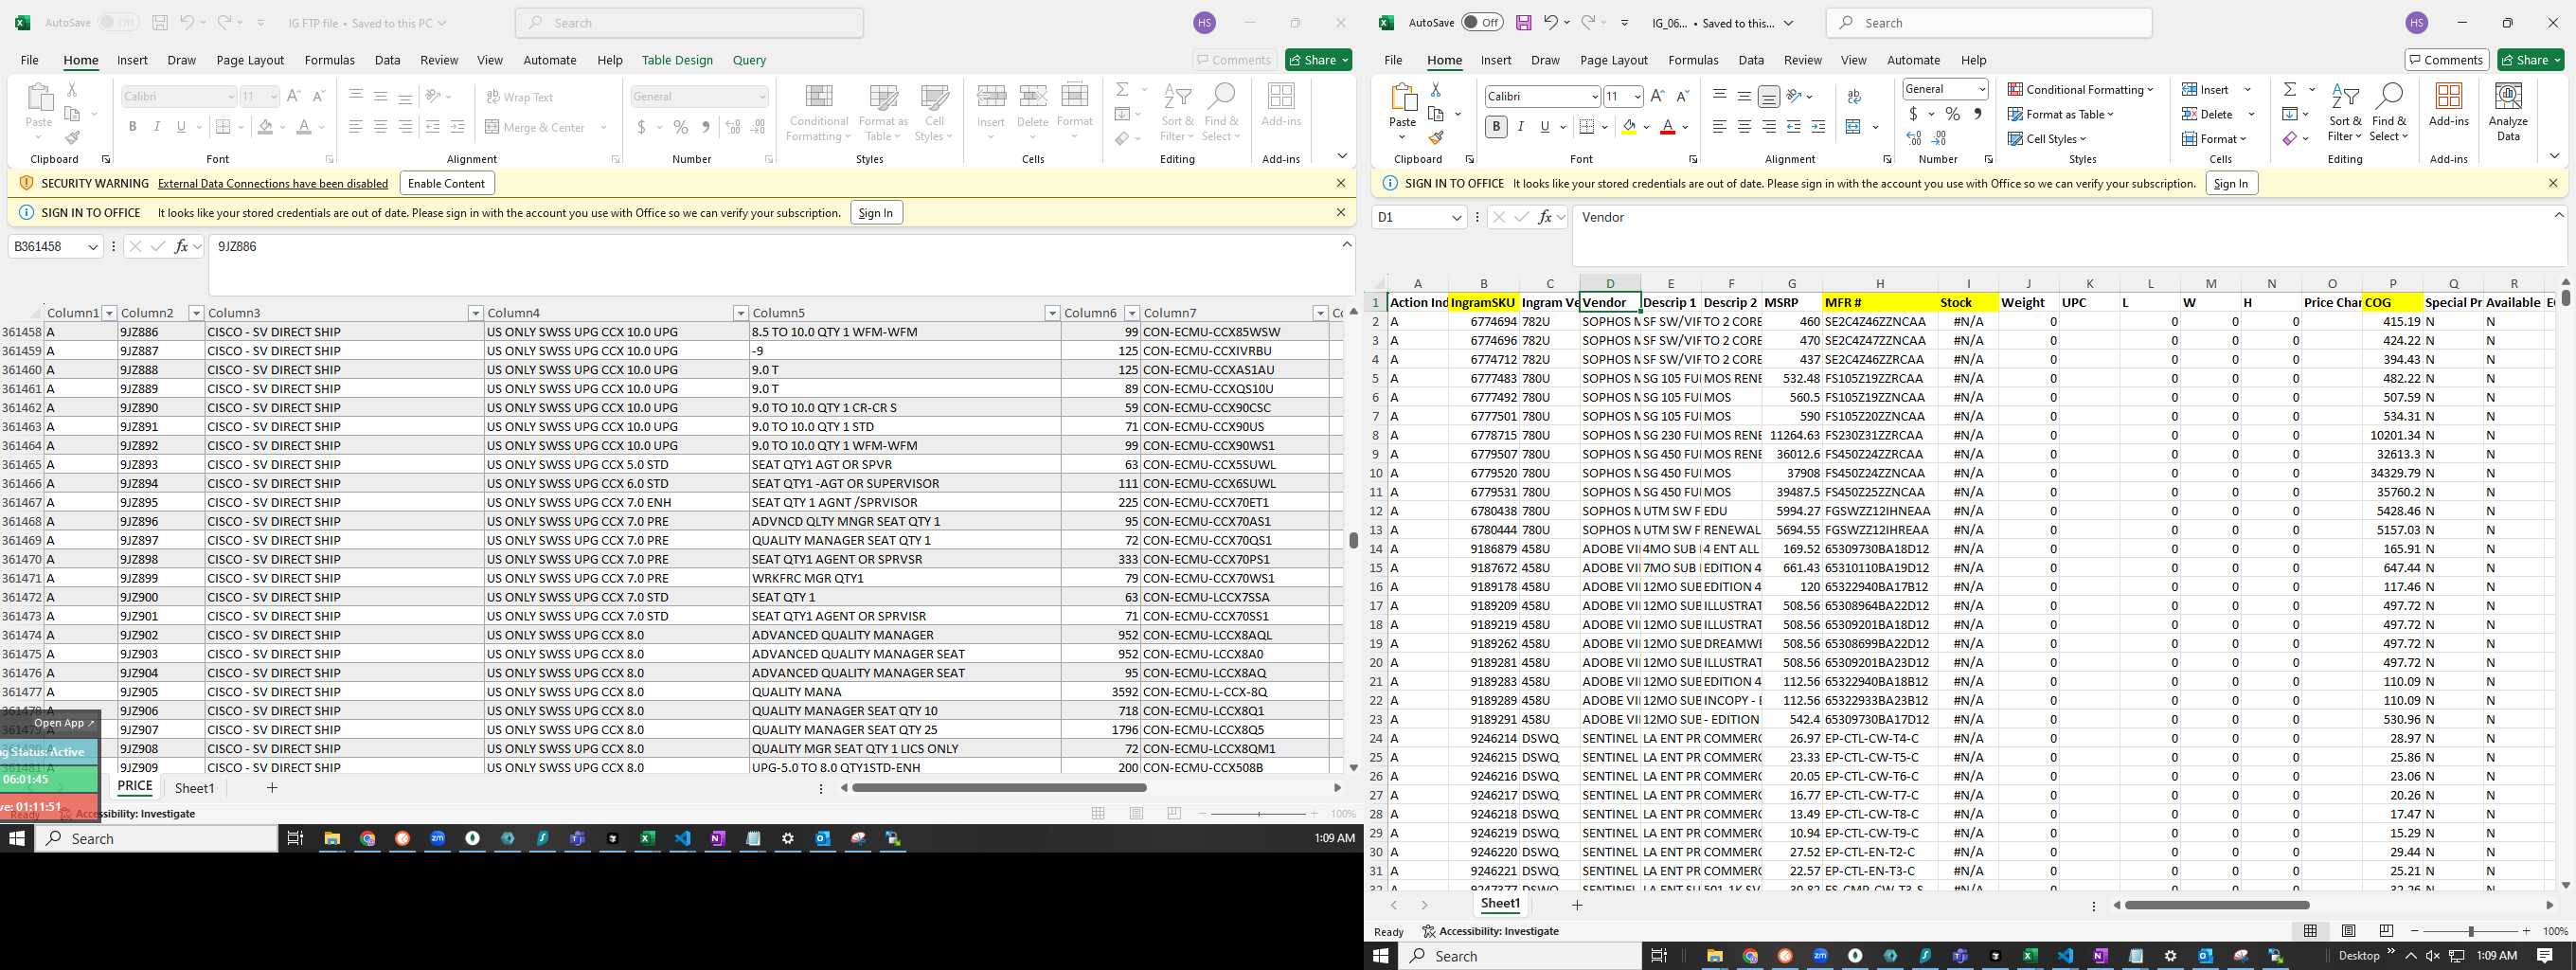
Task: Click Center alignment icon in right Excel window
Action: (x=1744, y=127)
